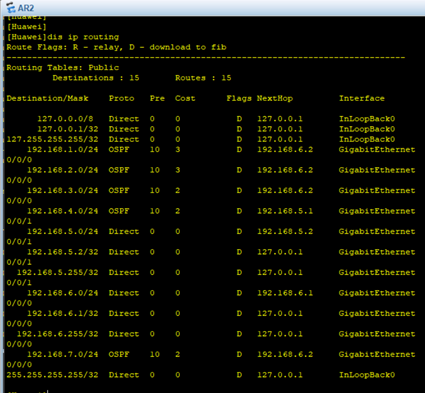Click next hop 192.168.6.2 in 192.168.3.0/24 row

(285, 191)
